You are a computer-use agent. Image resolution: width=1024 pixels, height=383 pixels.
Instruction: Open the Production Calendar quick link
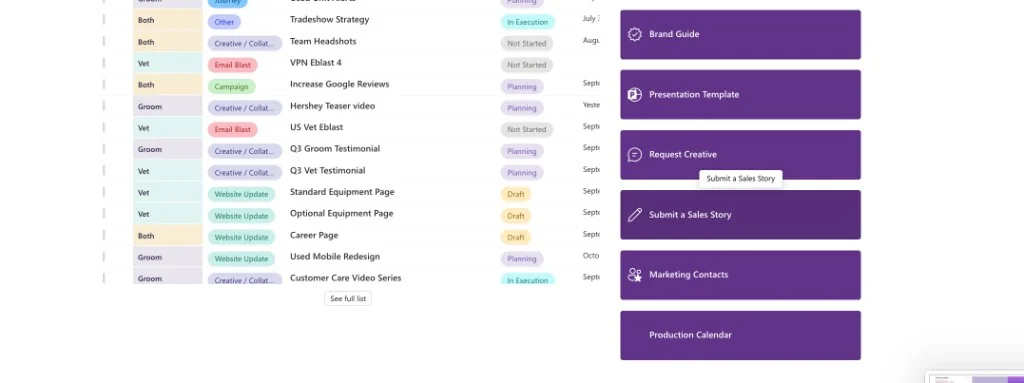[740, 335]
